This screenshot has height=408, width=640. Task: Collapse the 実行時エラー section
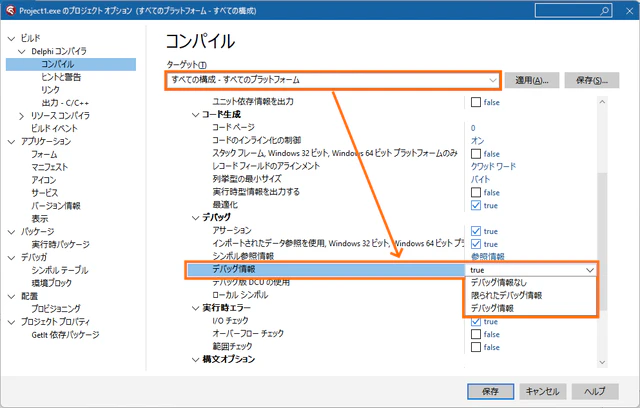(x=196, y=308)
